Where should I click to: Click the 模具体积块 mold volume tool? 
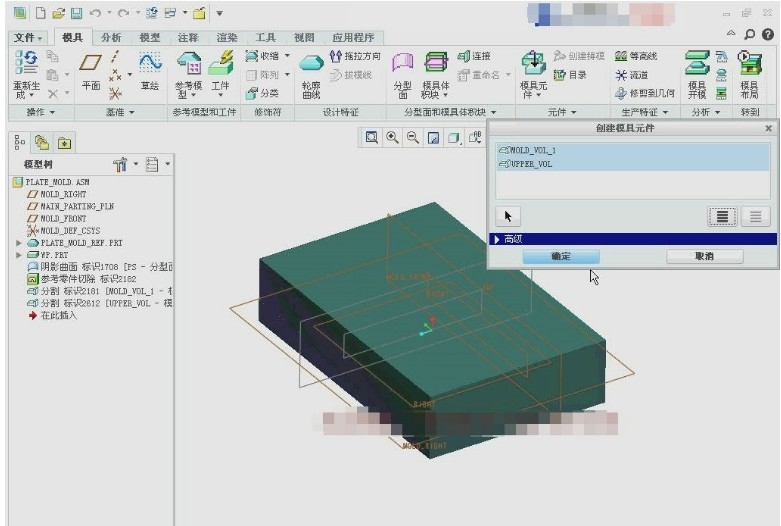tap(436, 75)
